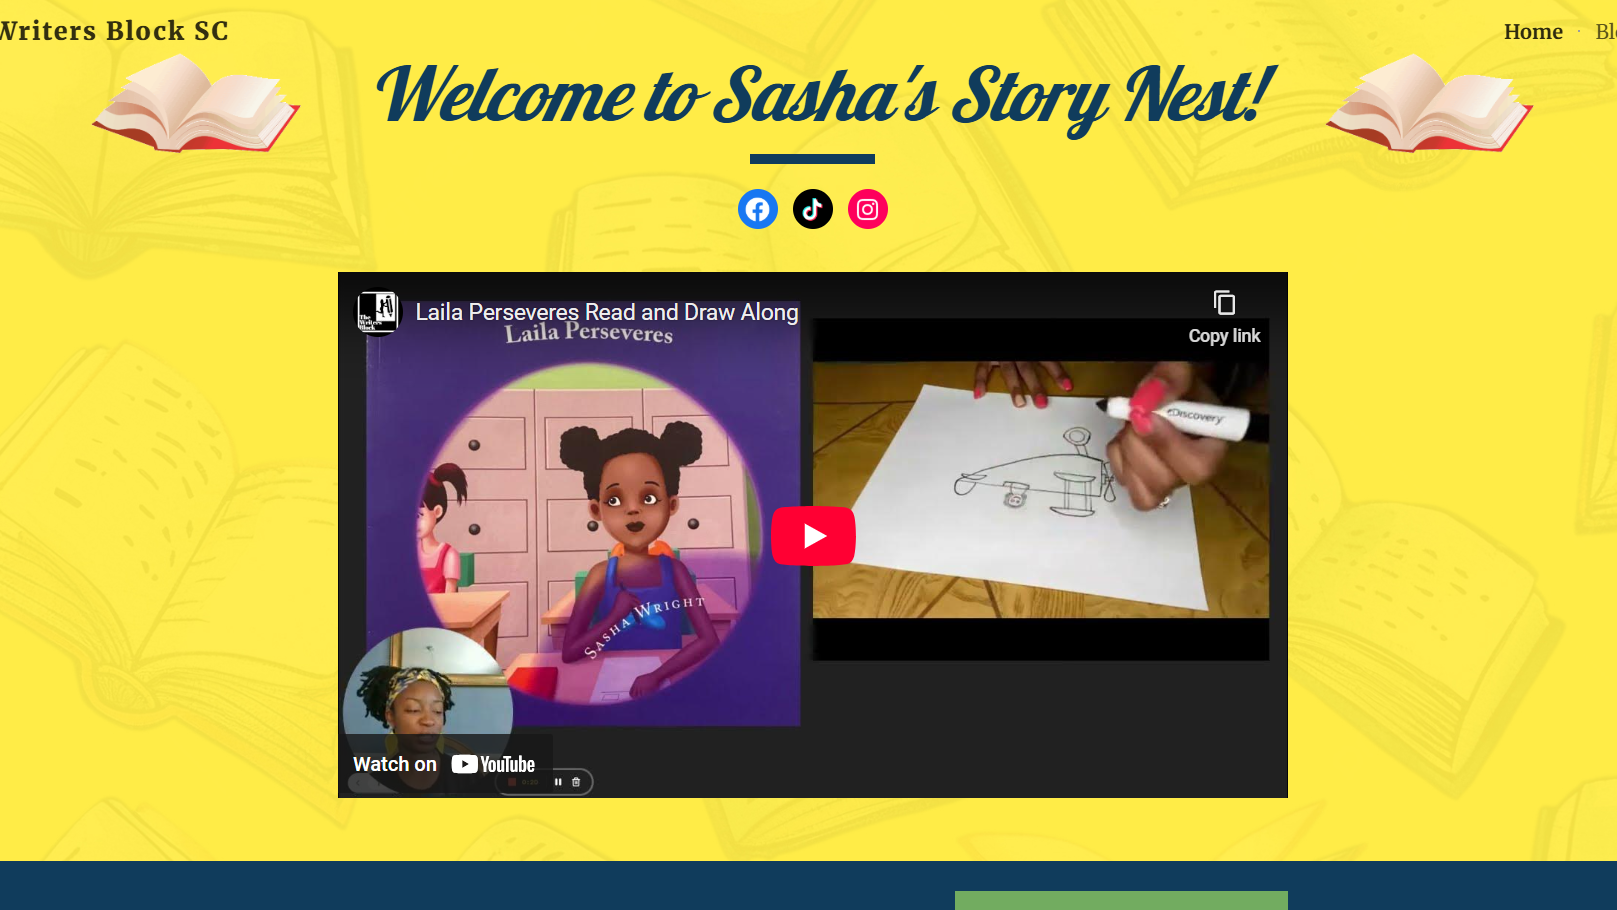Viewport: 1617px width, 910px height.
Task: Click the right open book illustration
Action: click(x=1429, y=104)
